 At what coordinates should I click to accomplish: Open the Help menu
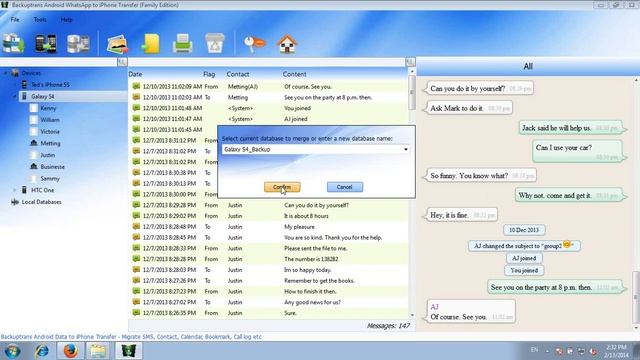tap(66, 20)
